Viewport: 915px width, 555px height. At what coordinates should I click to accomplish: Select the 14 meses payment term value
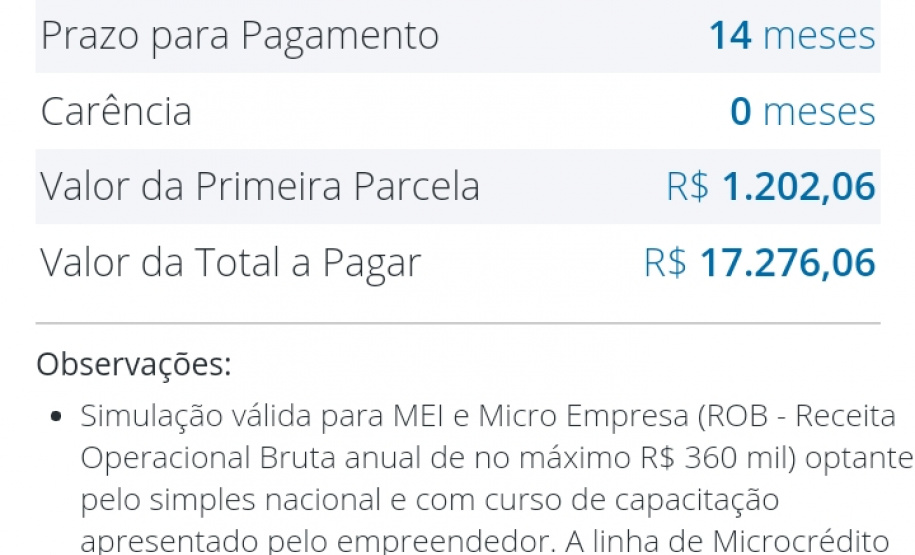(x=791, y=36)
